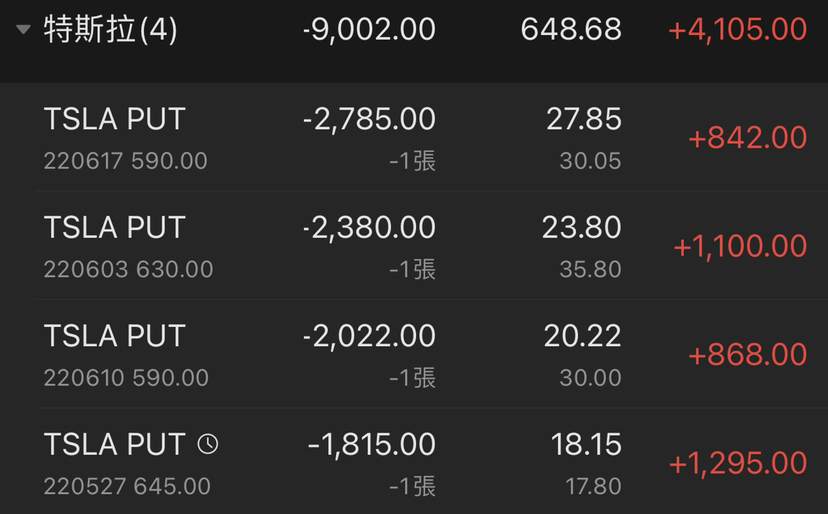Click the clock icon beside TSLA PUT

(x=208, y=444)
